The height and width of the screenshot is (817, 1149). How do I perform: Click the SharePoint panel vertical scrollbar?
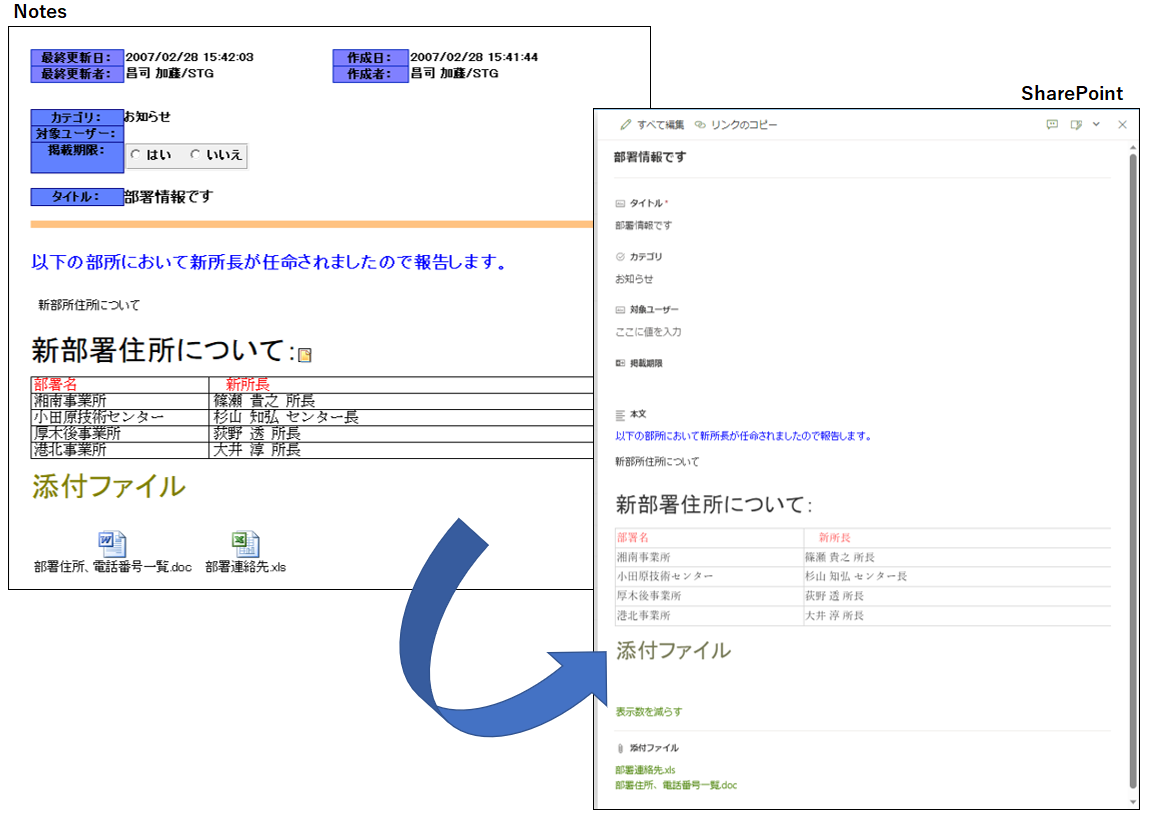1134,469
